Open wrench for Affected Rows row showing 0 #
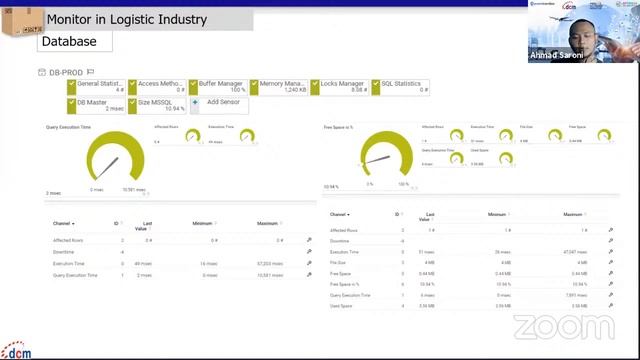This screenshot has height=360, width=640. click(x=309, y=240)
